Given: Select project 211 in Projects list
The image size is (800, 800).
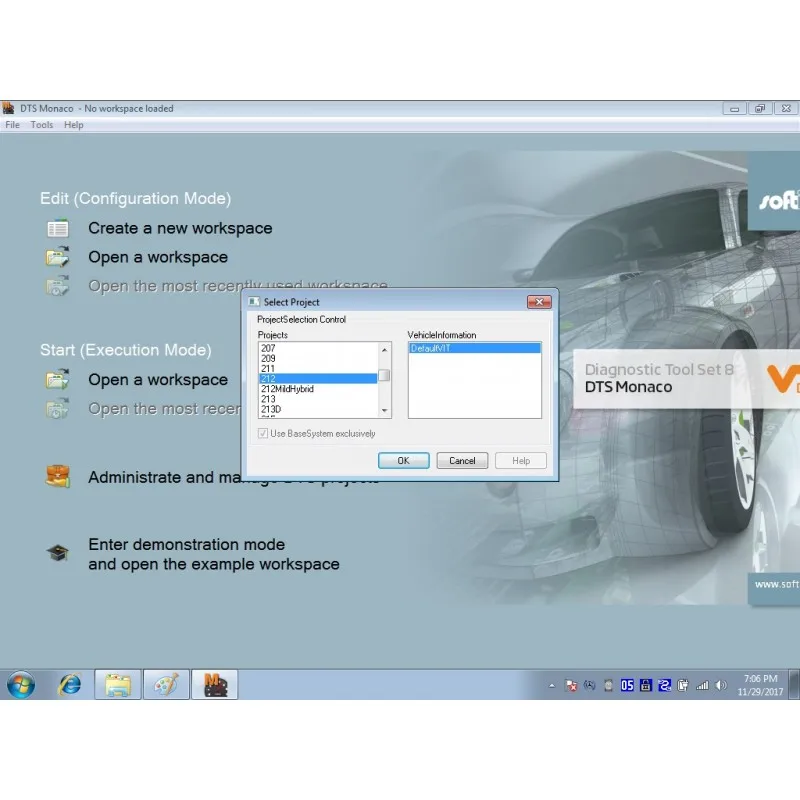Looking at the screenshot, I should click(x=318, y=368).
